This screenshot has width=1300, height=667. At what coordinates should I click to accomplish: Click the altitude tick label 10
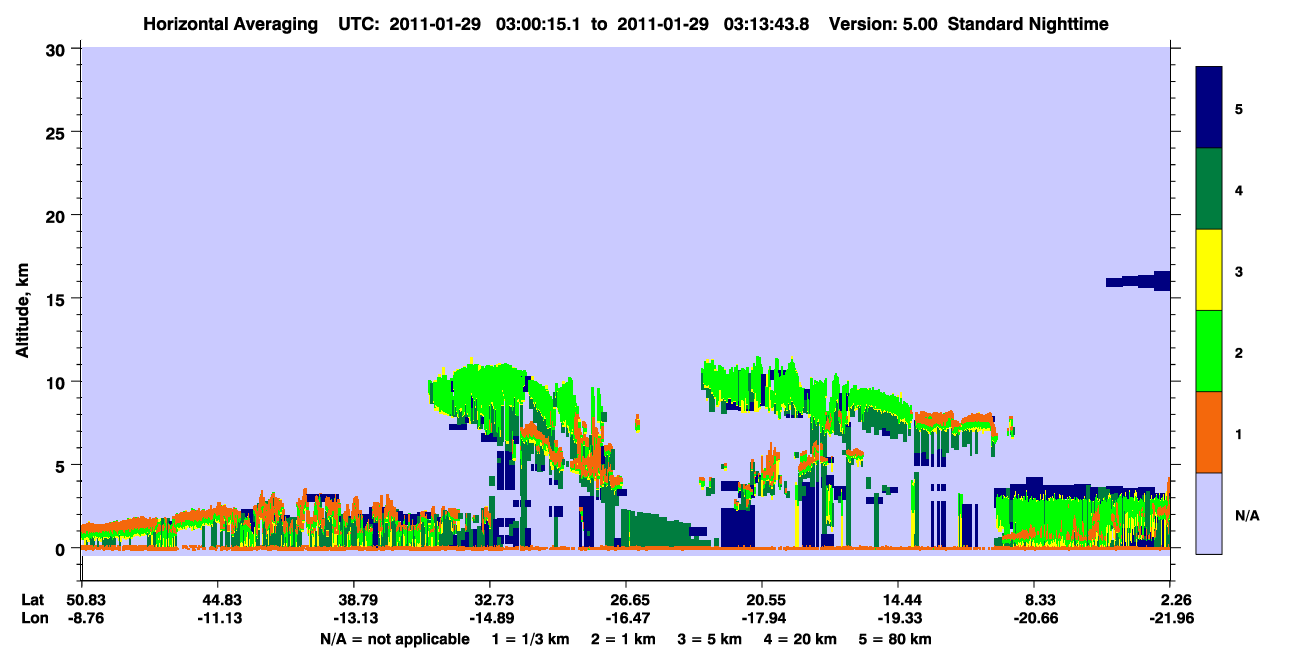tap(57, 382)
